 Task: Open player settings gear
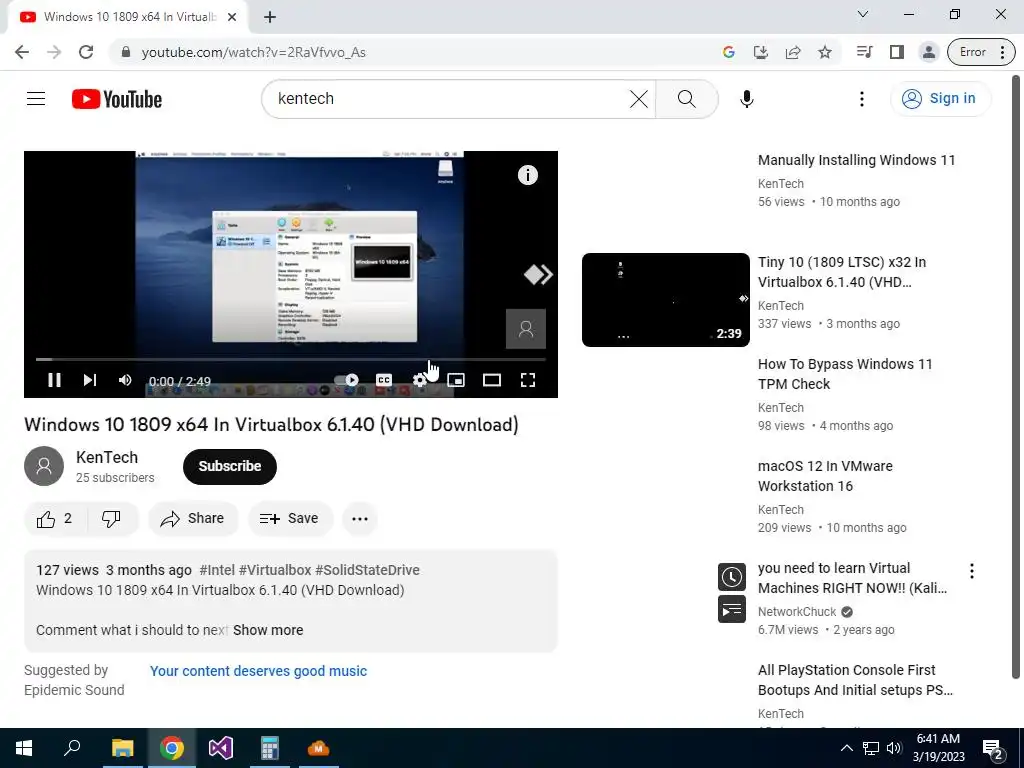pyautogui.click(x=420, y=380)
